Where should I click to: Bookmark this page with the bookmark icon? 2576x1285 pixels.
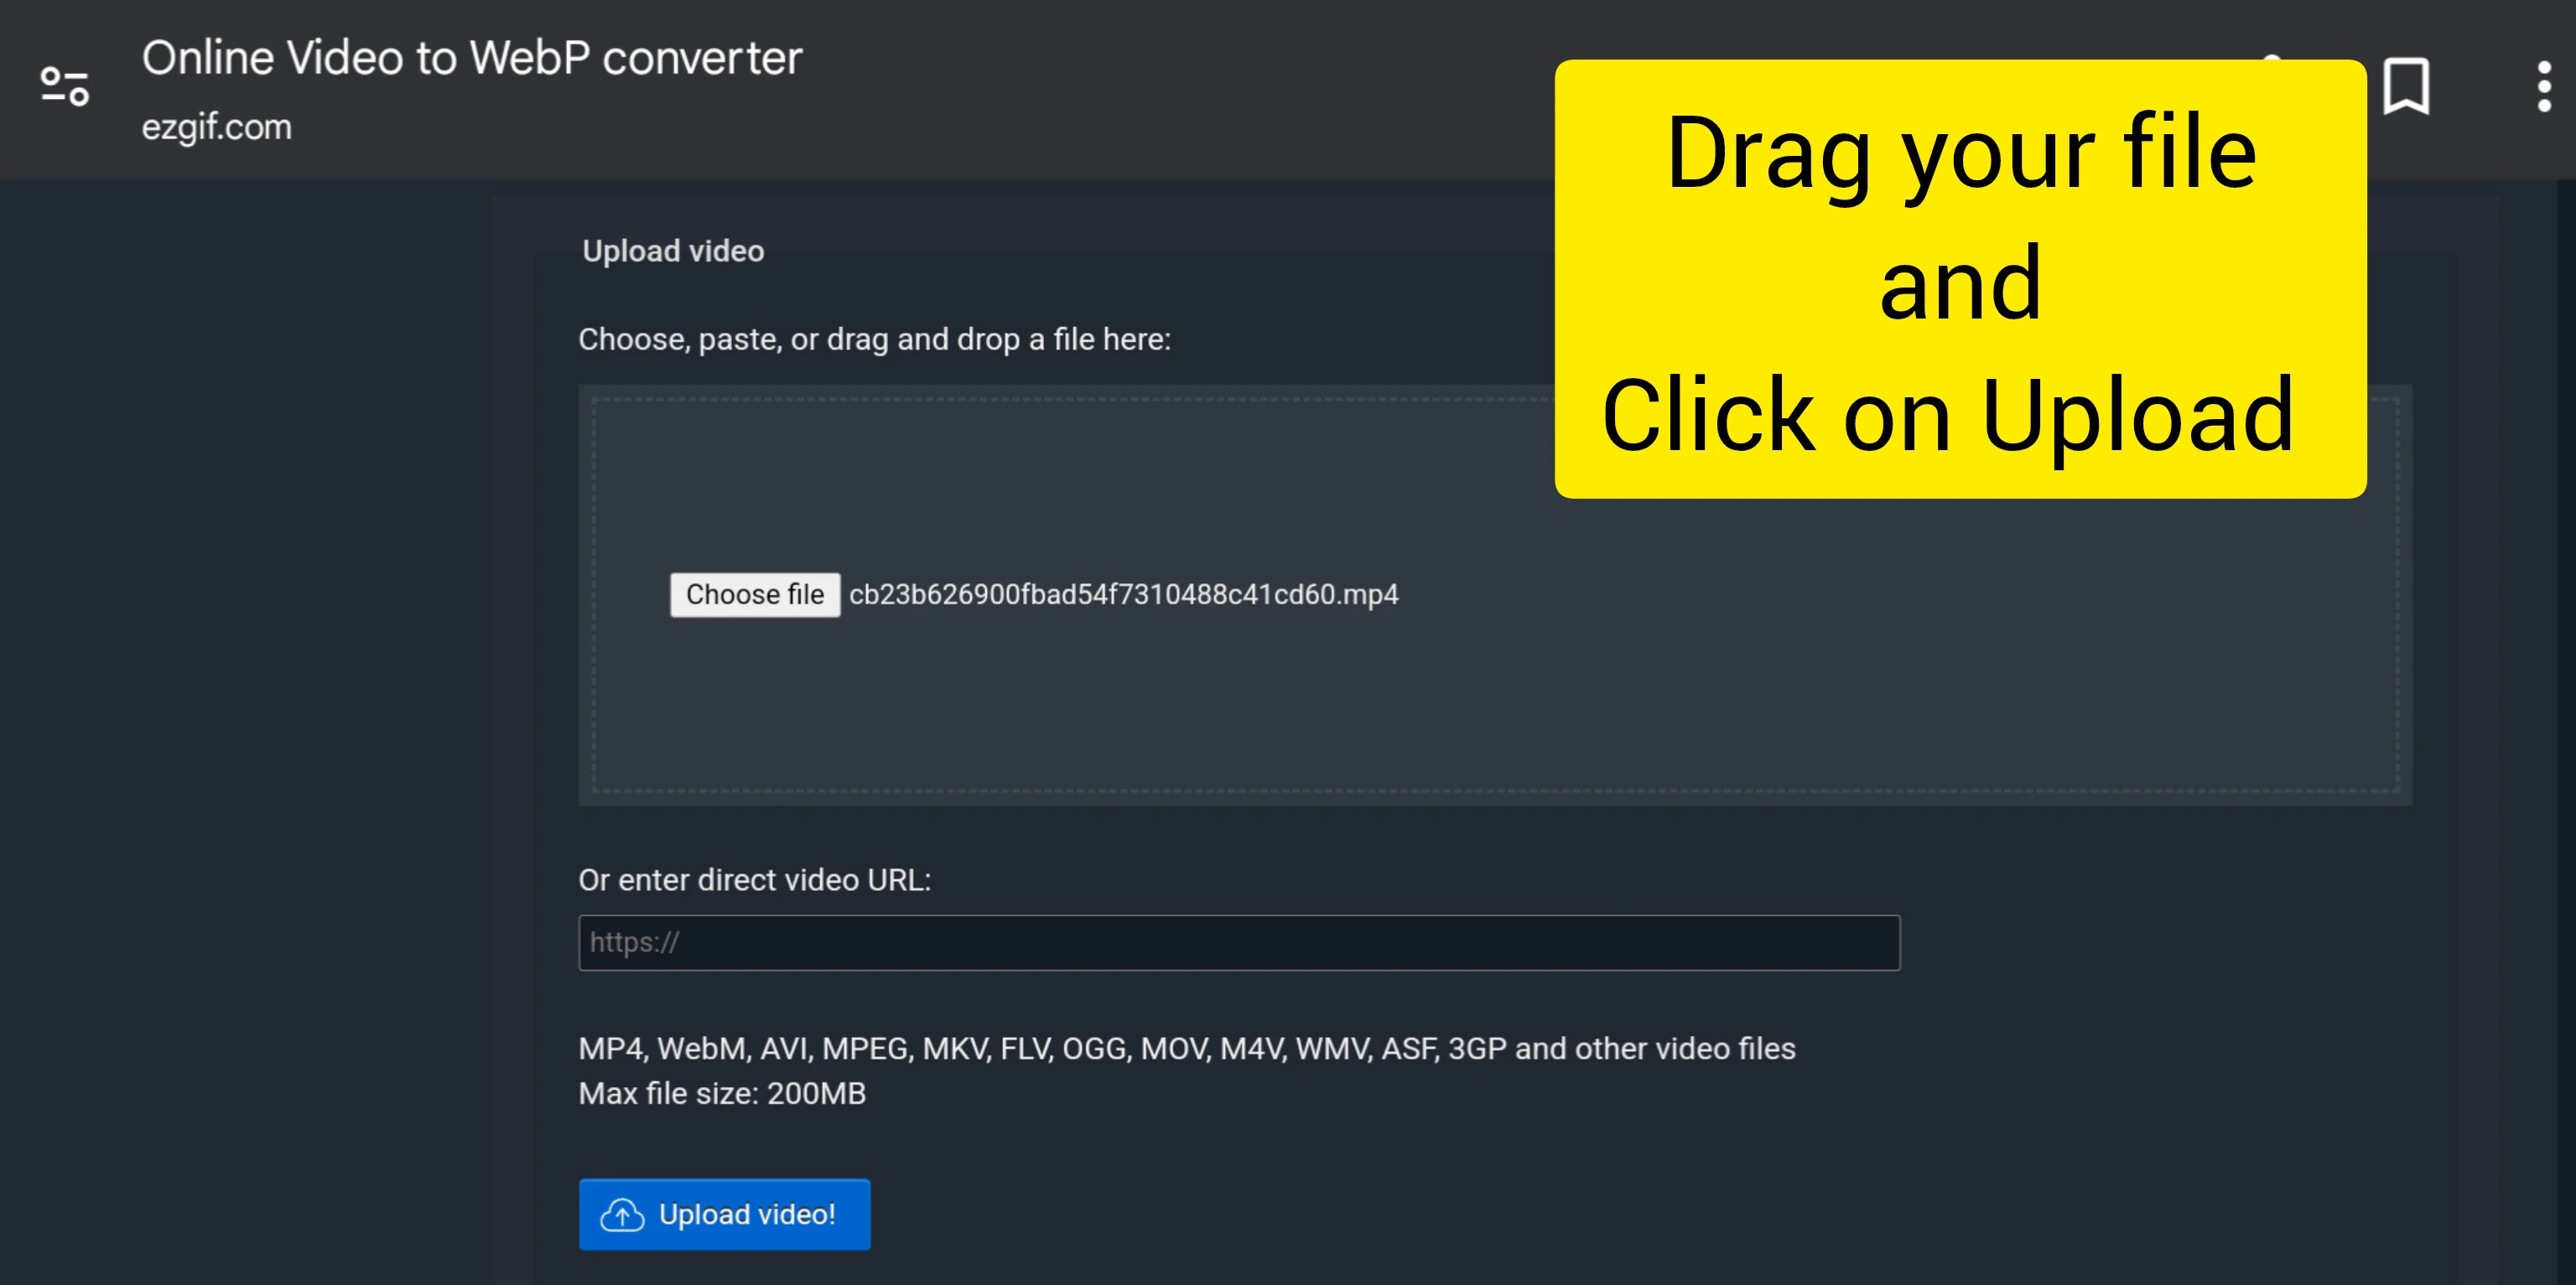pyautogui.click(x=2405, y=86)
